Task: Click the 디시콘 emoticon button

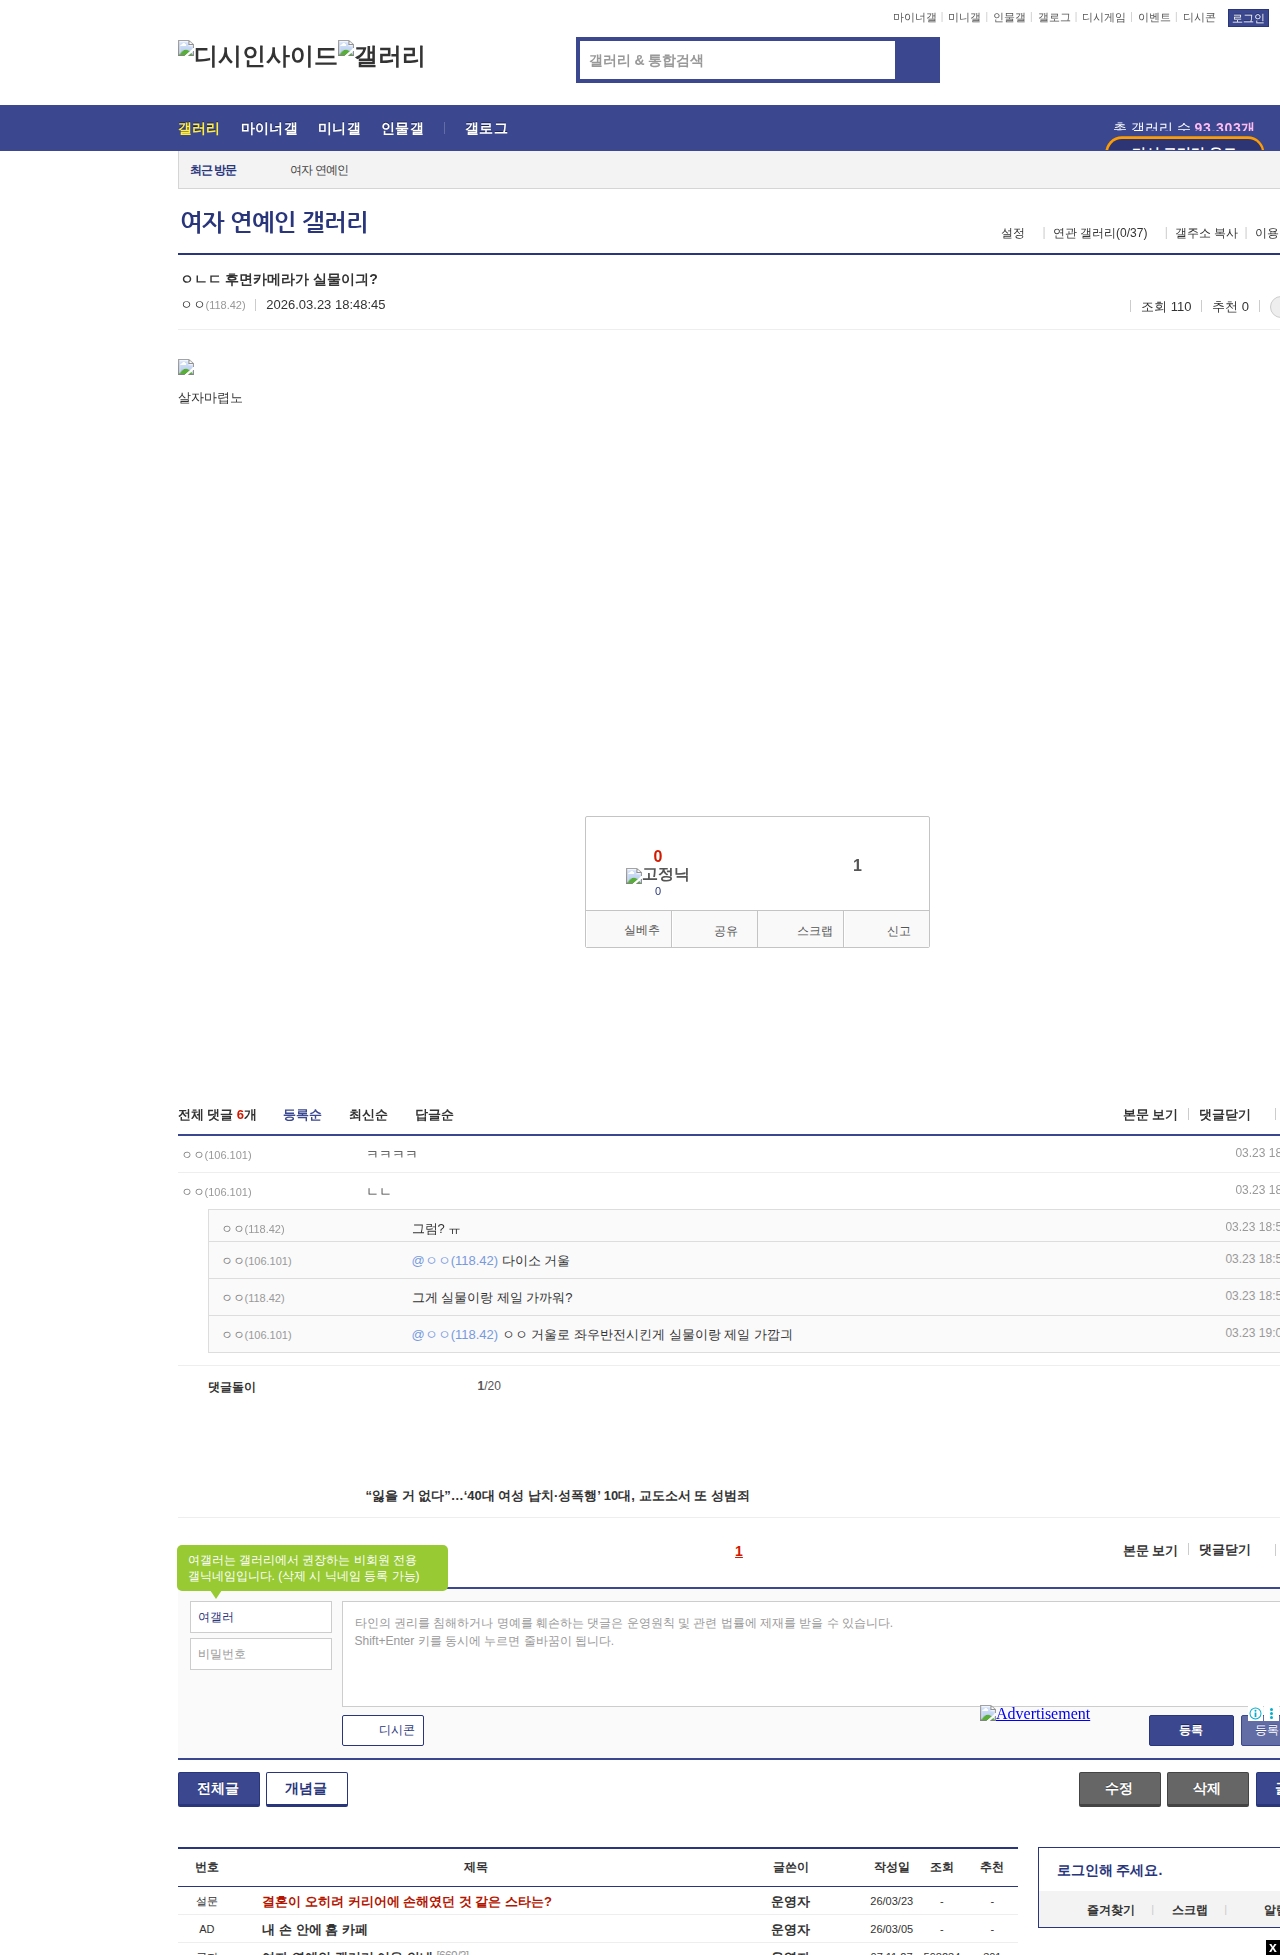Action: [383, 1730]
